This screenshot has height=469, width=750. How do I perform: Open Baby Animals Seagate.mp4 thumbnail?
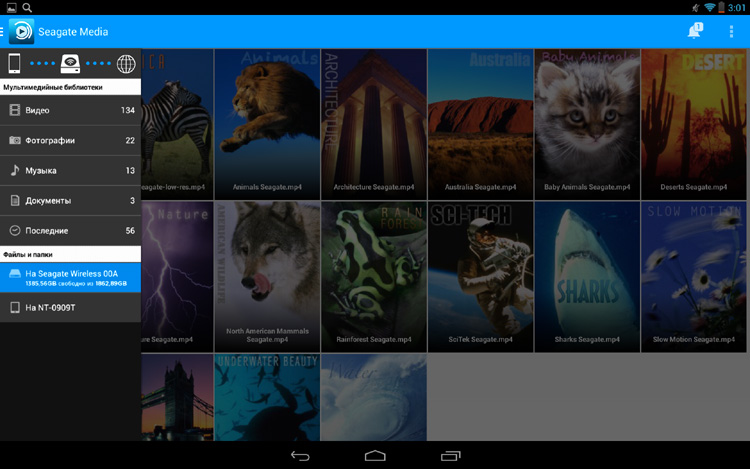(587, 120)
